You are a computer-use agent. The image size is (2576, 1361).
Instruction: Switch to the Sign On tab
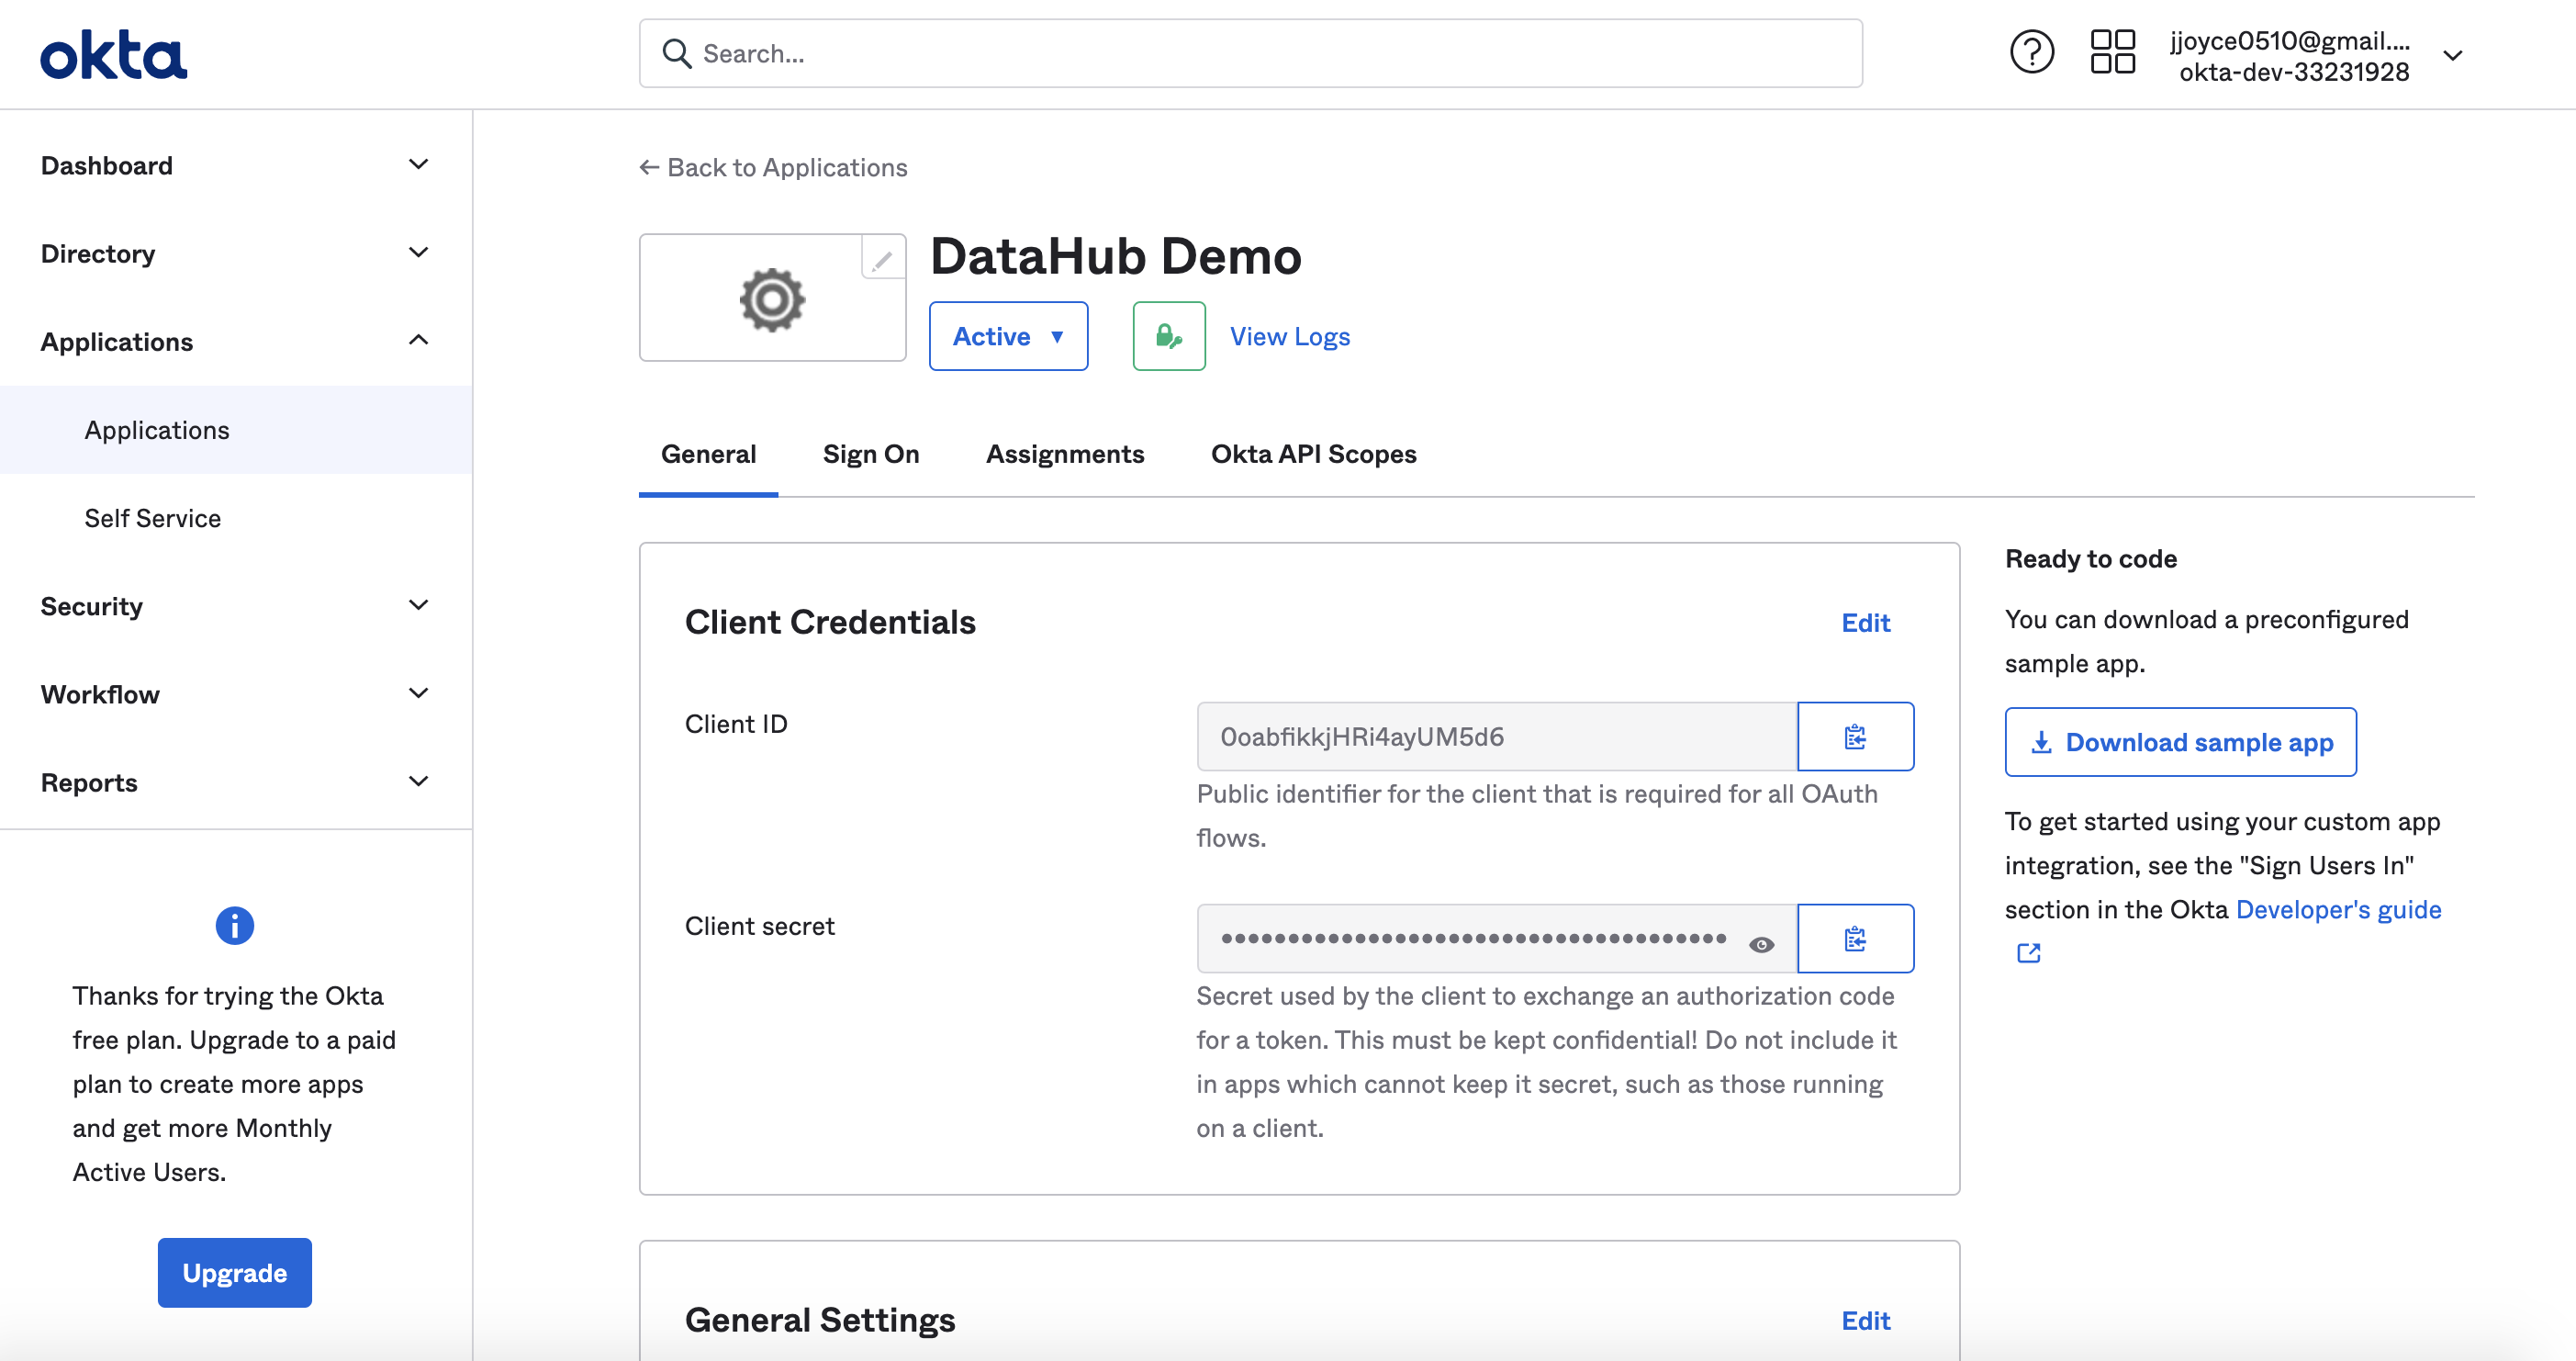[870, 454]
